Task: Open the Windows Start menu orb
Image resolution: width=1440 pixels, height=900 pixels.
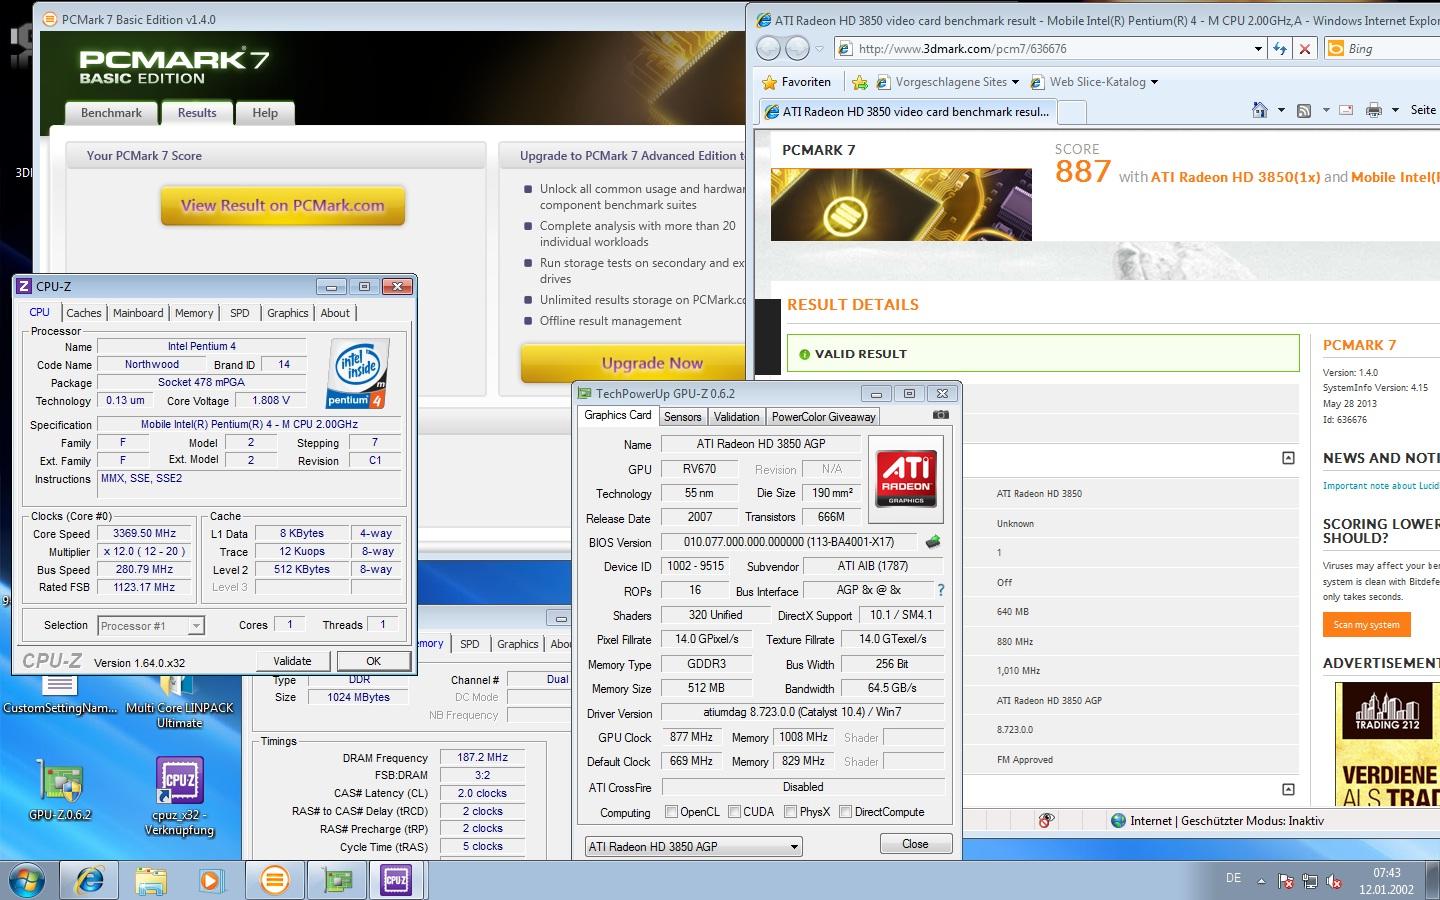Action: pyautogui.click(x=26, y=880)
